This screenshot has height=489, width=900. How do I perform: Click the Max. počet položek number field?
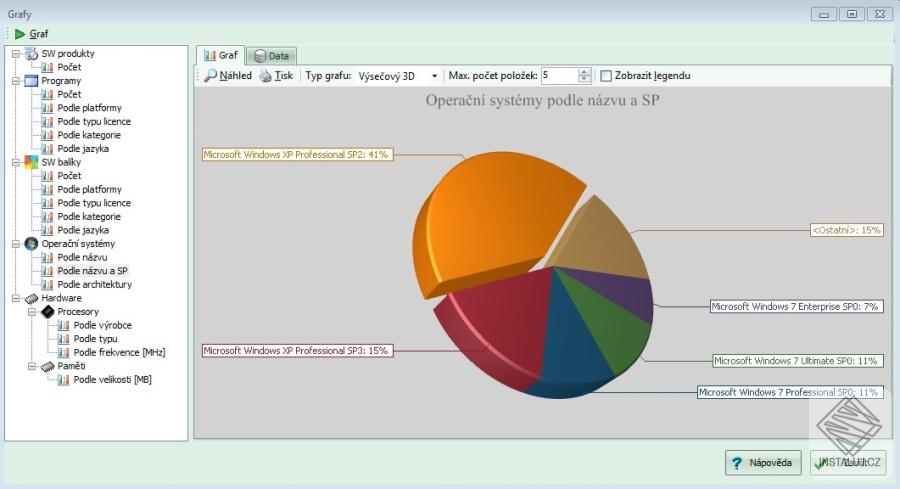point(560,76)
